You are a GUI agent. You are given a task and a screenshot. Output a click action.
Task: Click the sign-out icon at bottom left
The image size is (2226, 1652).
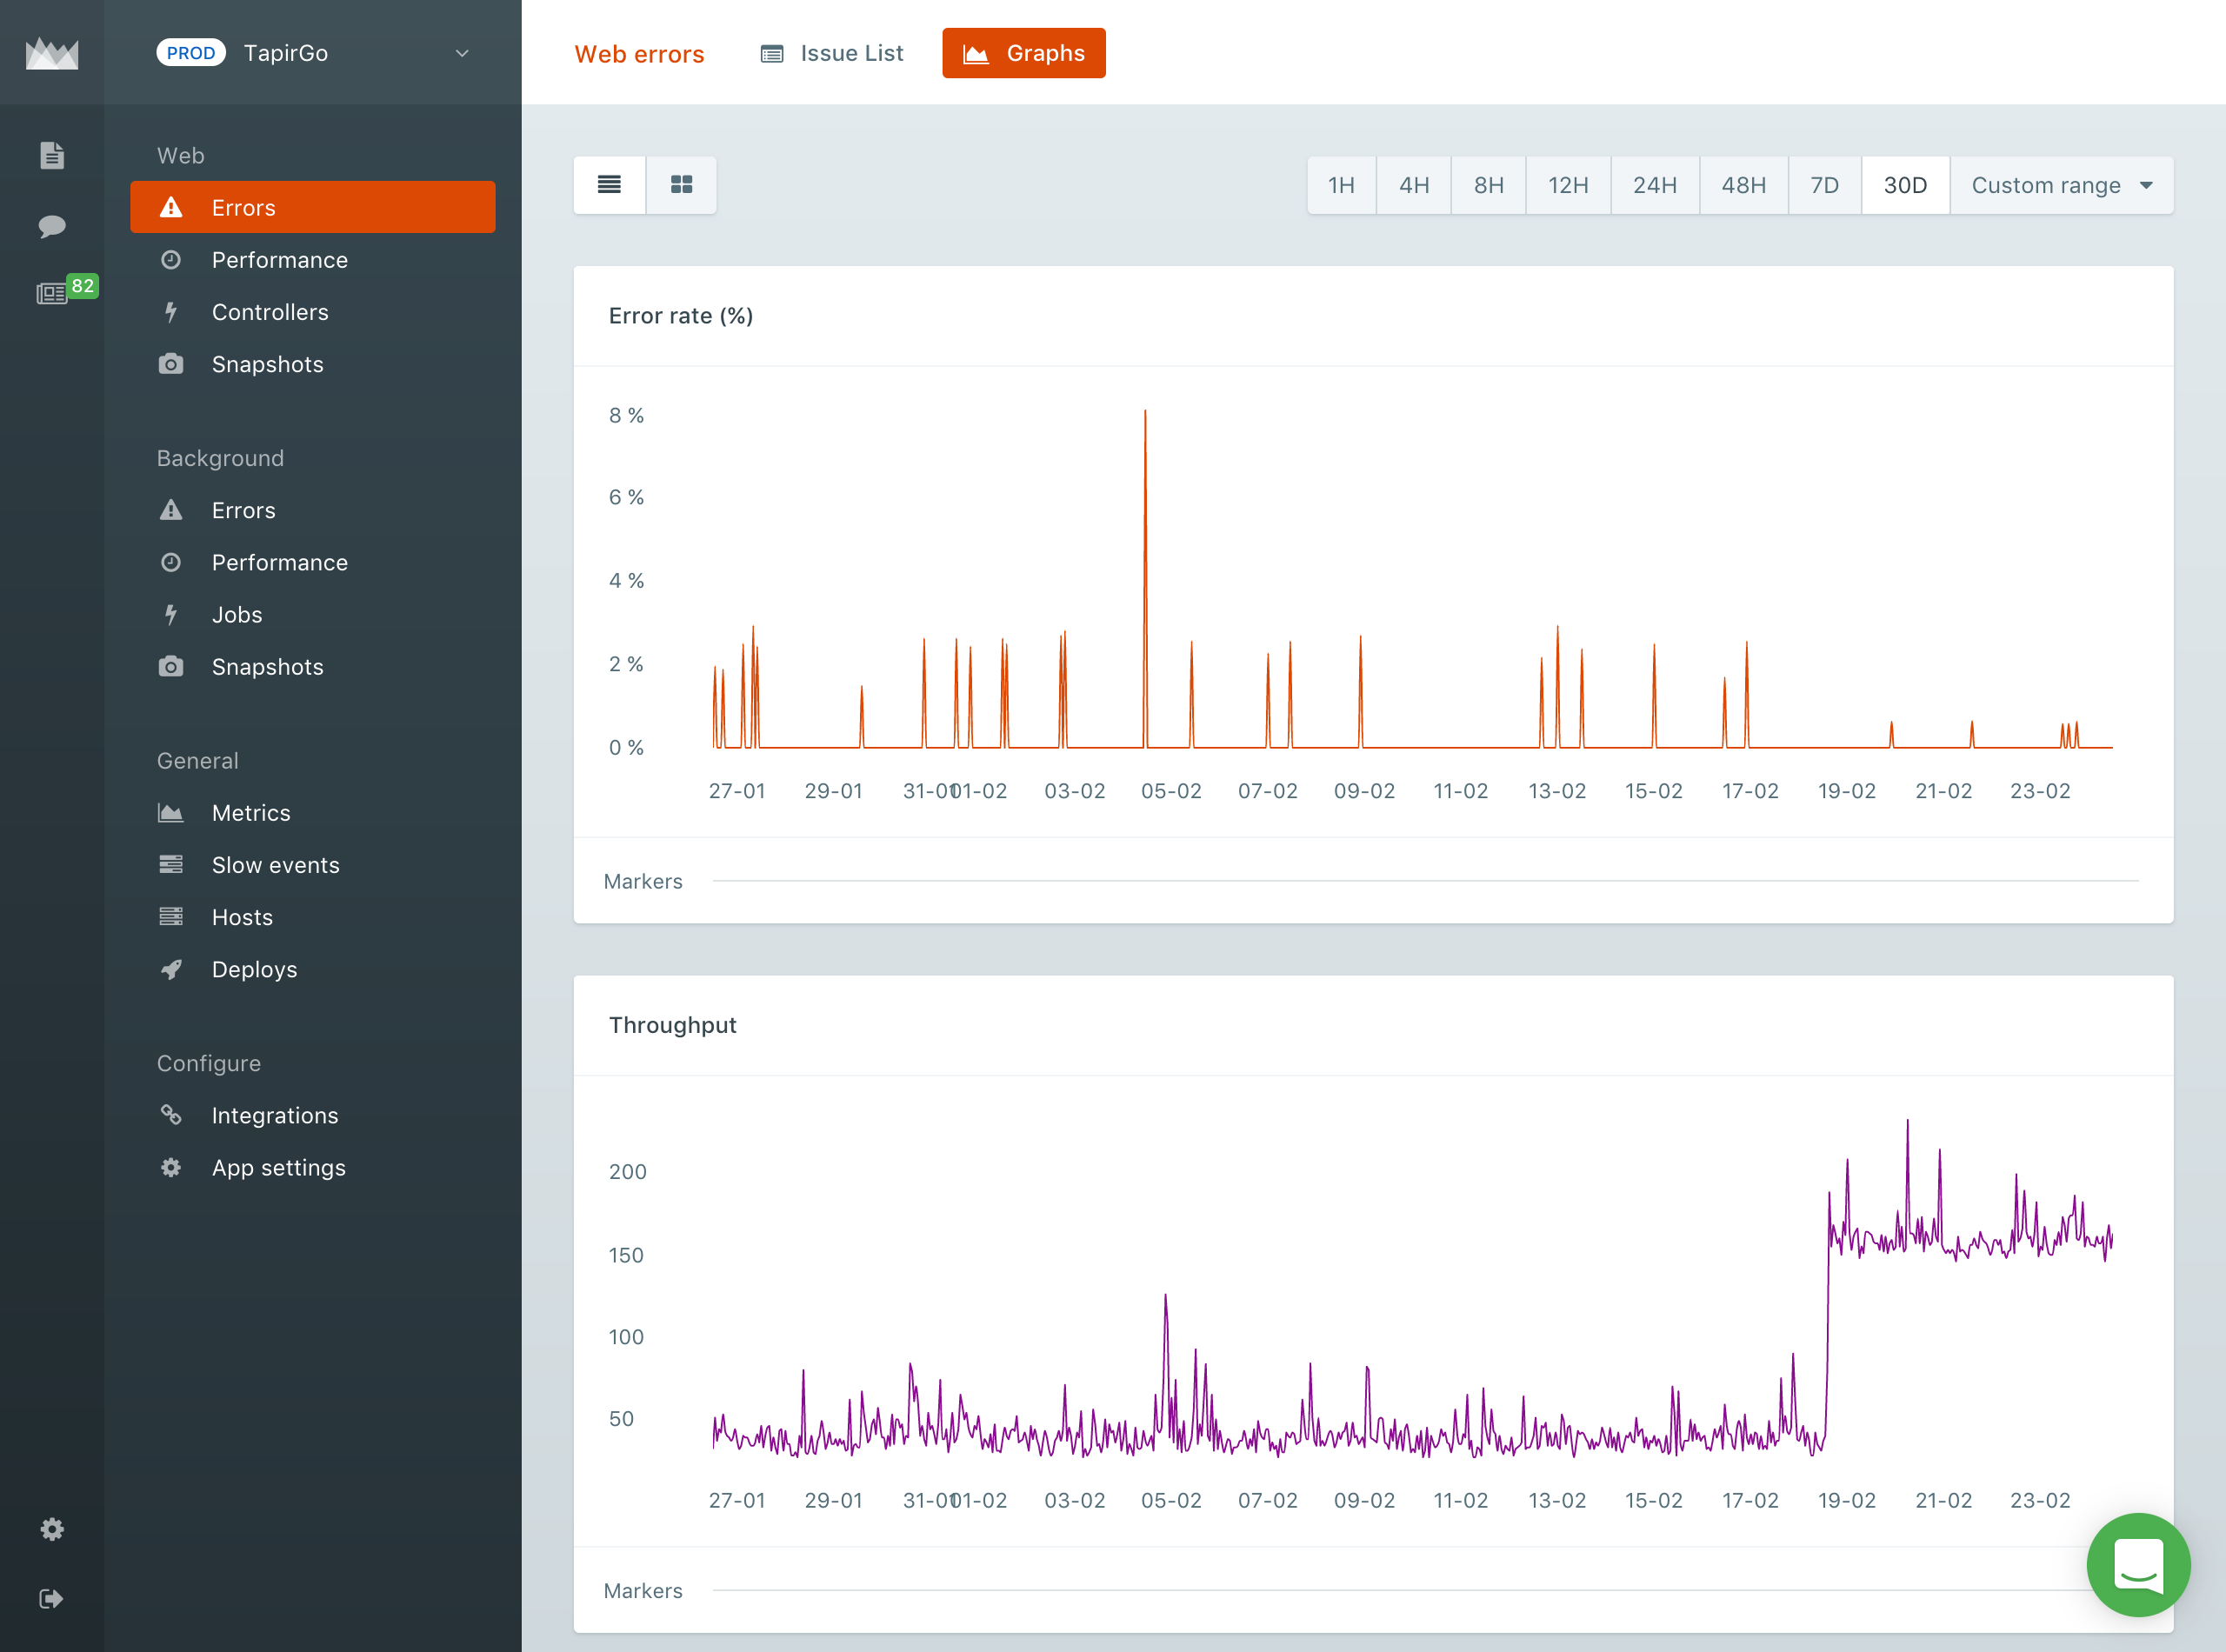[x=52, y=1598]
